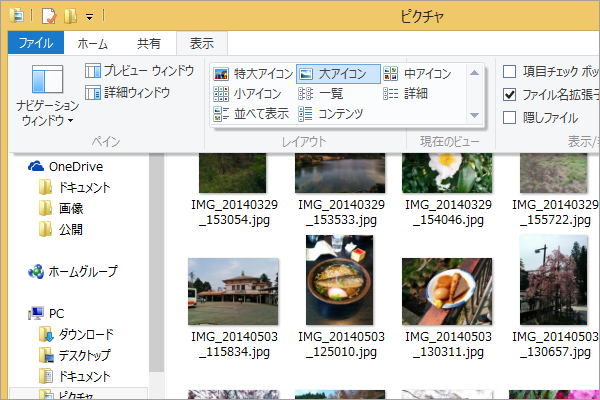Image resolution: width=600 pixels, height=400 pixels.
Task: Open the ドキュメント folder under PC
Action: 75,377
